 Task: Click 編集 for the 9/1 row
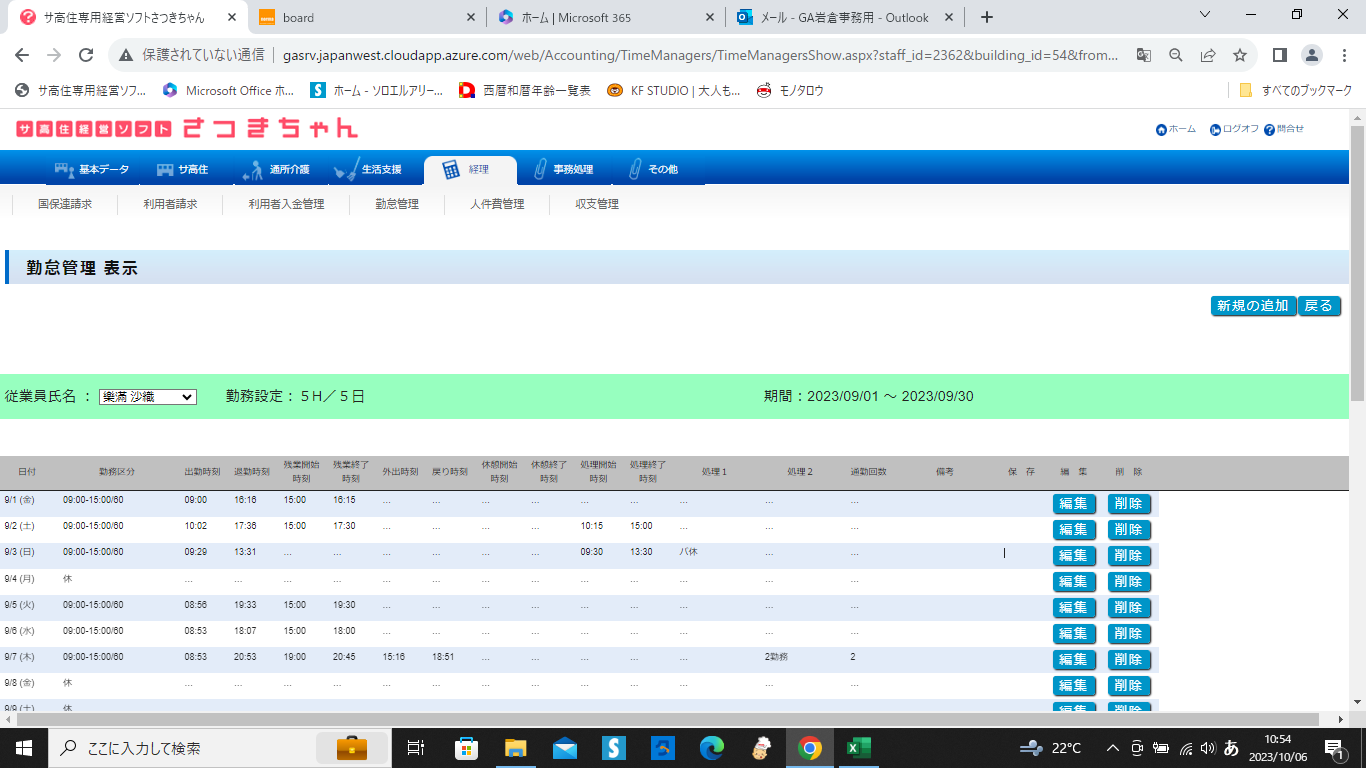[x=1073, y=504]
